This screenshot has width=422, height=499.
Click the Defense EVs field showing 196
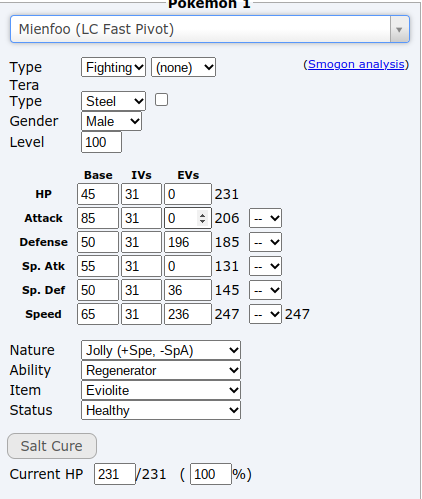click(x=188, y=242)
